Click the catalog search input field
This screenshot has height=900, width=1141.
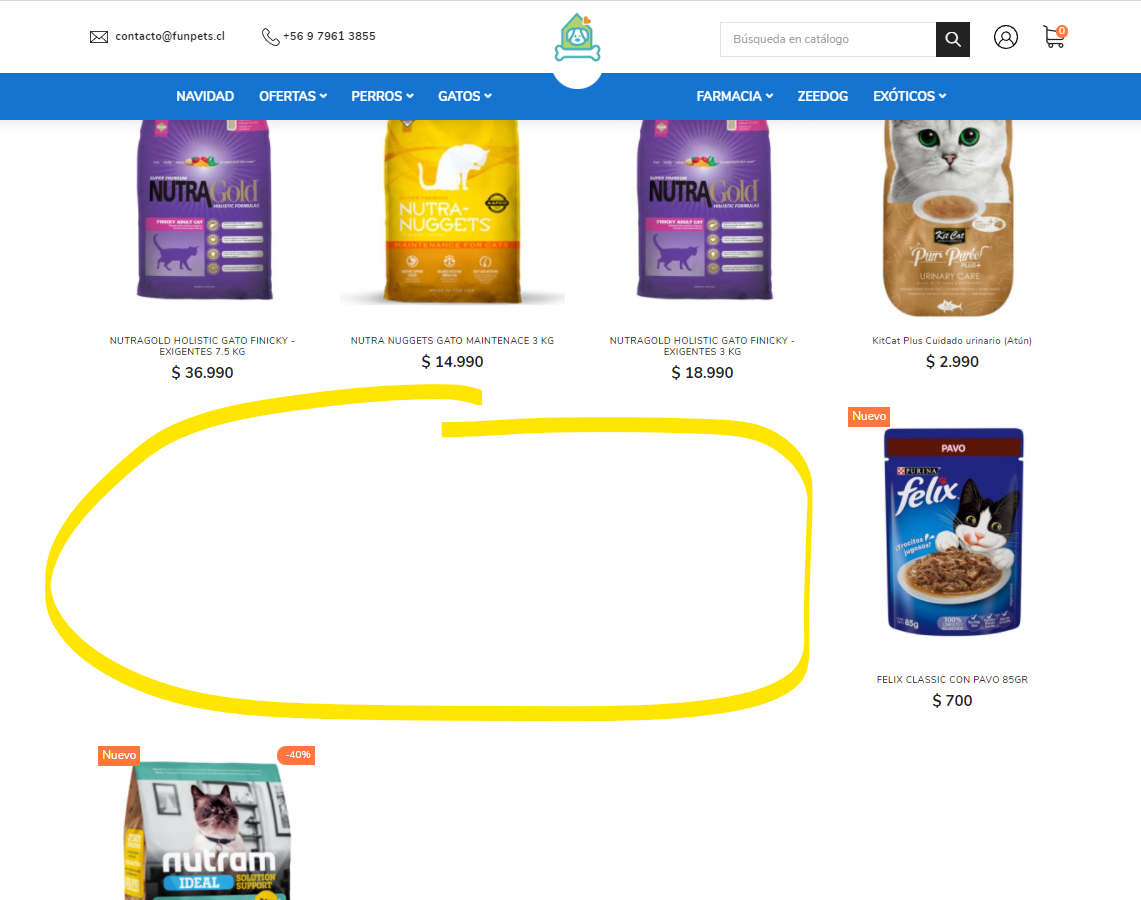coord(828,39)
